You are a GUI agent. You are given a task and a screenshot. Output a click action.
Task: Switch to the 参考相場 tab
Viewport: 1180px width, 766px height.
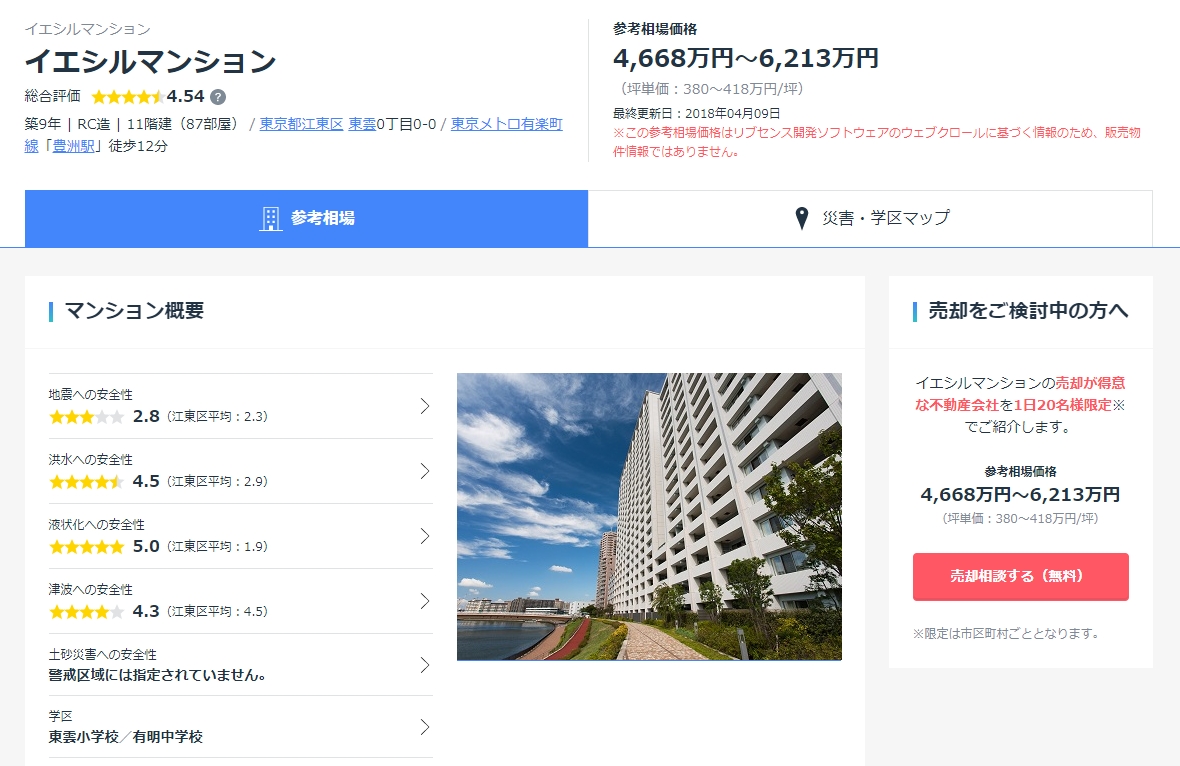point(306,218)
